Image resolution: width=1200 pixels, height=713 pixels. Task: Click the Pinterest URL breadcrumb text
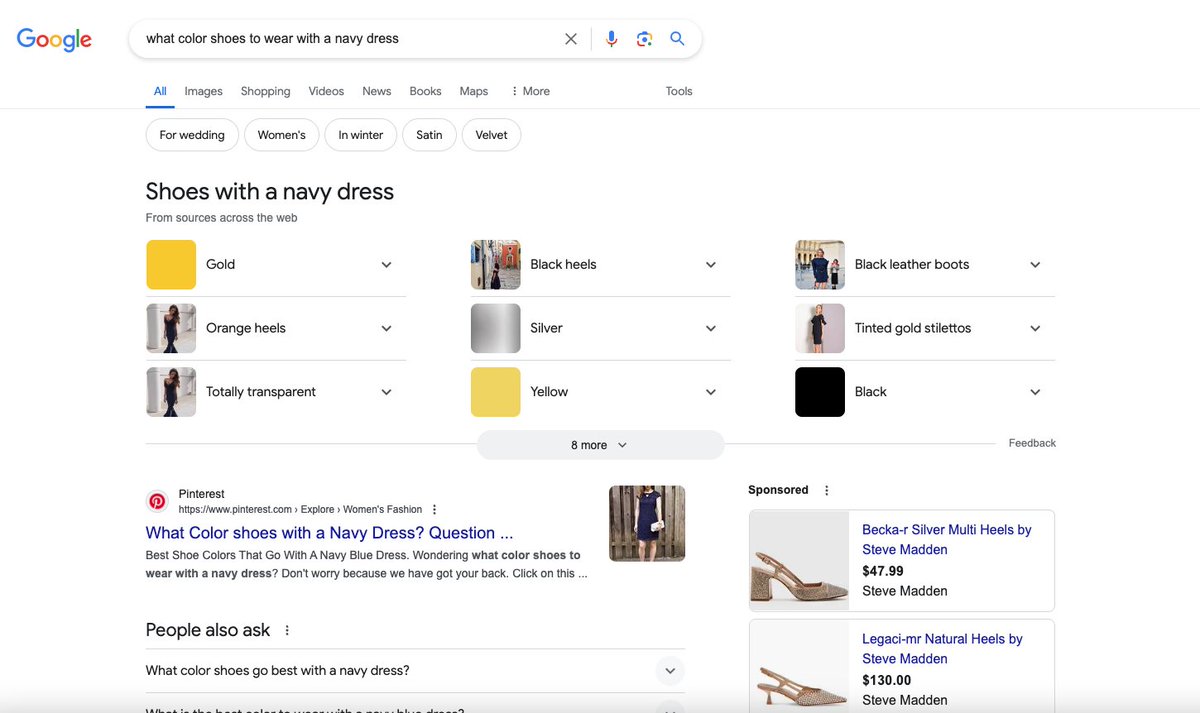[300, 509]
